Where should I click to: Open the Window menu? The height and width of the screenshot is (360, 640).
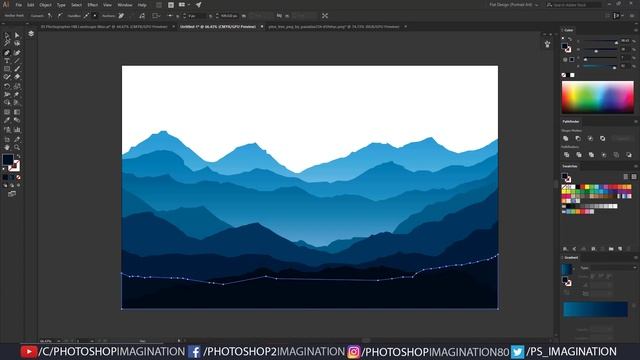124,5
